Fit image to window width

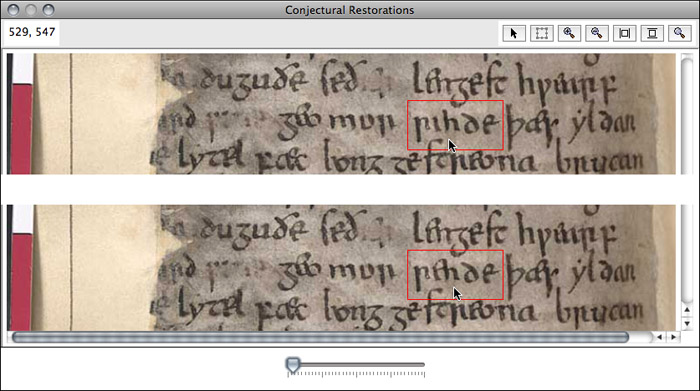coord(625,33)
